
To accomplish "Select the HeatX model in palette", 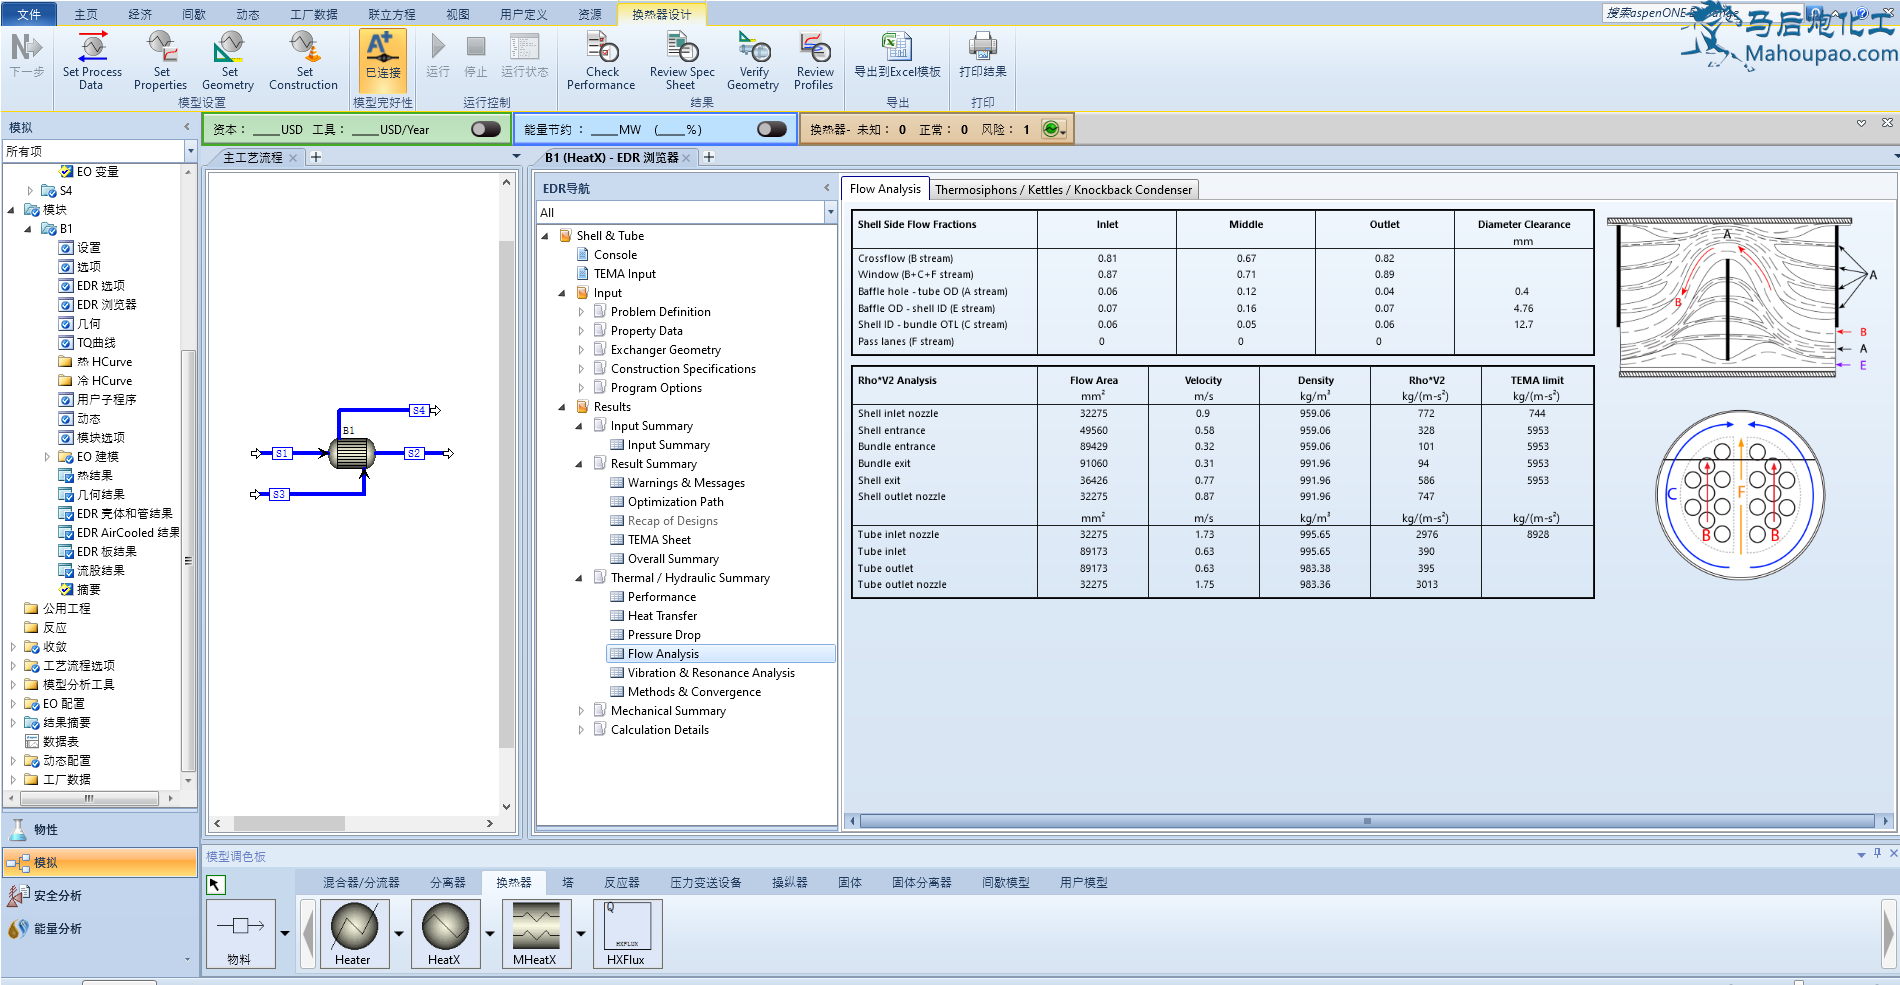I will point(444,934).
